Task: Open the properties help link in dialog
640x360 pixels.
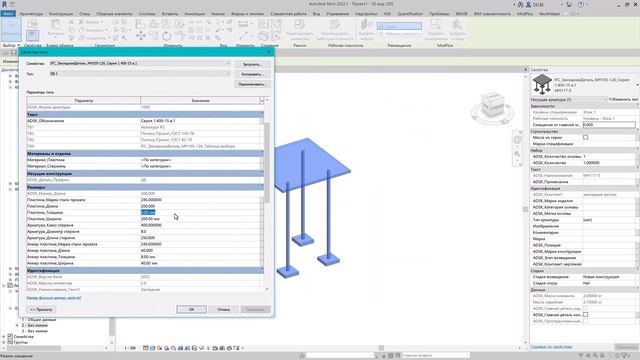Action: [54, 298]
